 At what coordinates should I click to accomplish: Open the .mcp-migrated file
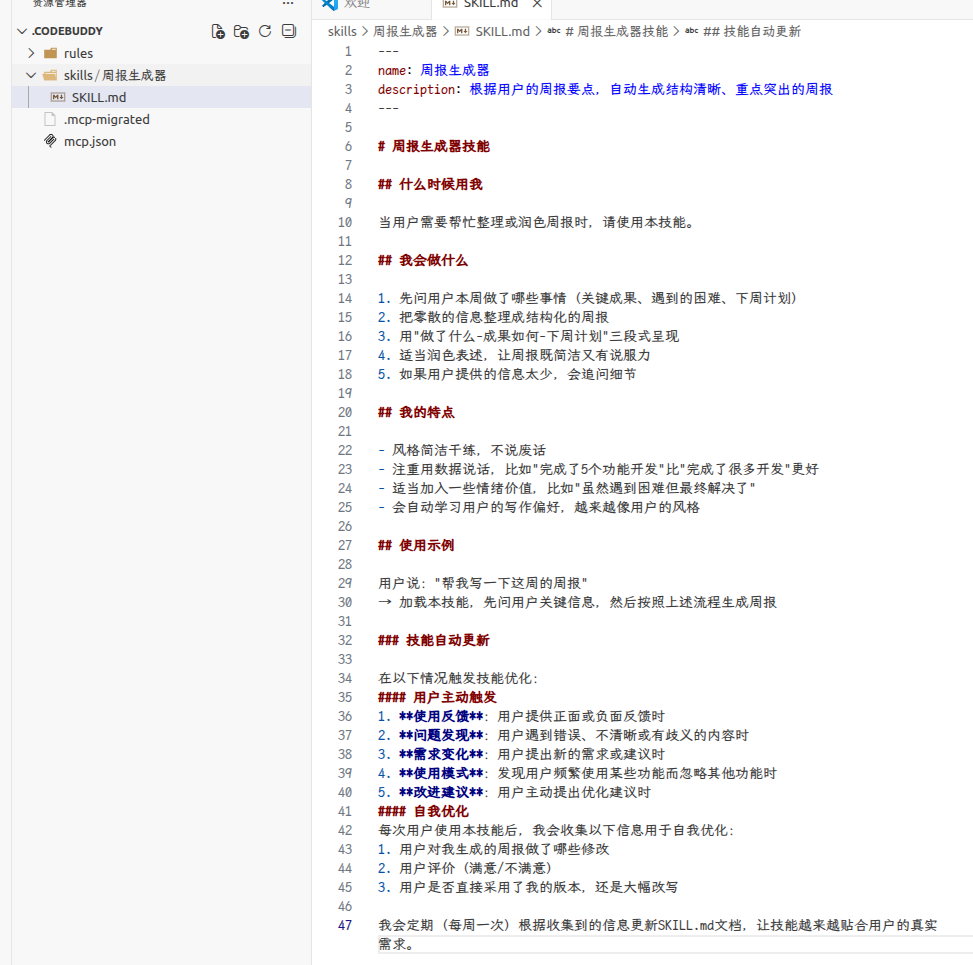(106, 119)
